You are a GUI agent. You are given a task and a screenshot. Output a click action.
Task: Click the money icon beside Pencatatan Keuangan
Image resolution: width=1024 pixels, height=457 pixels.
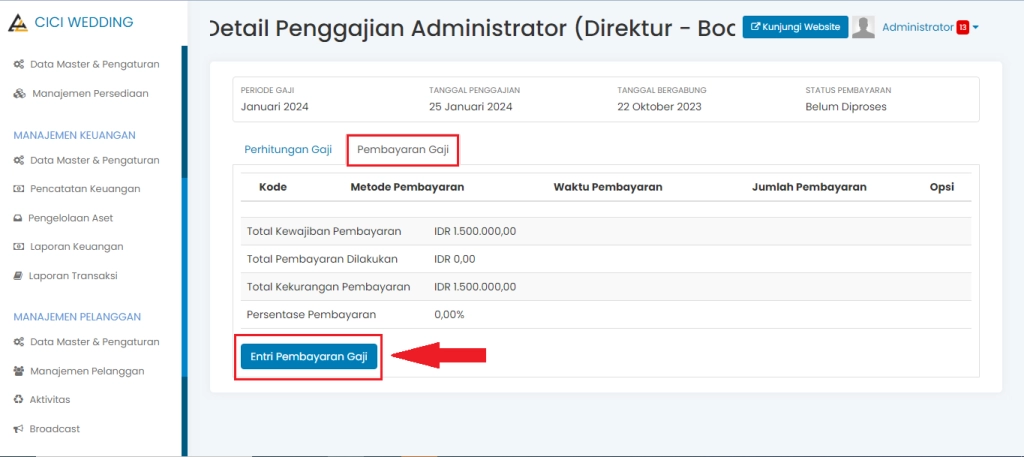pyautogui.click(x=19, y=189)
